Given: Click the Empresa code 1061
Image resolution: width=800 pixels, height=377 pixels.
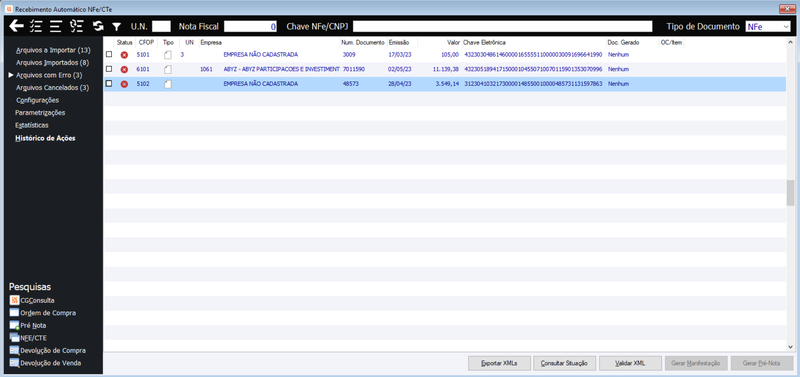Looking at the screenshot, I should pyautogui.click(x=207, y=69).
